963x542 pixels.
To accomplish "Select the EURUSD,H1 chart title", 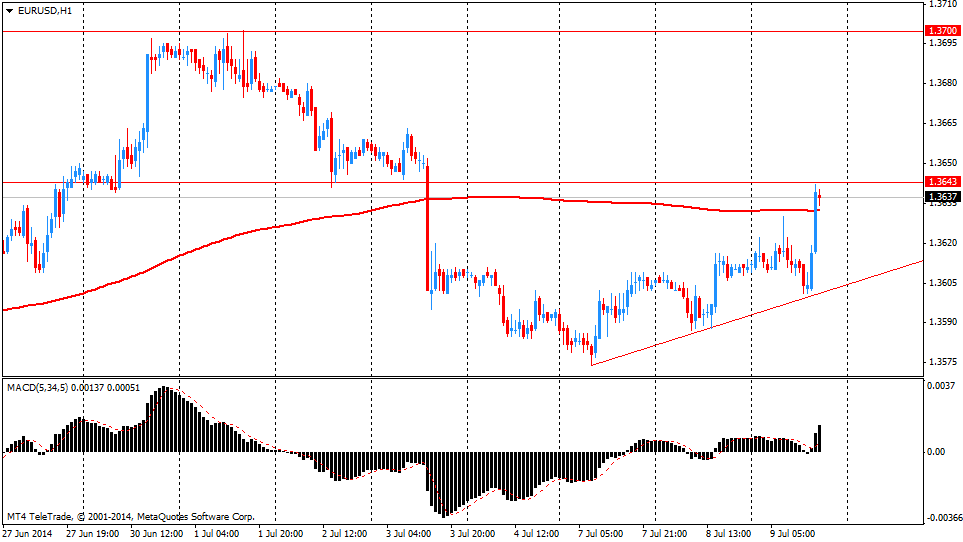I will point(45,10).
